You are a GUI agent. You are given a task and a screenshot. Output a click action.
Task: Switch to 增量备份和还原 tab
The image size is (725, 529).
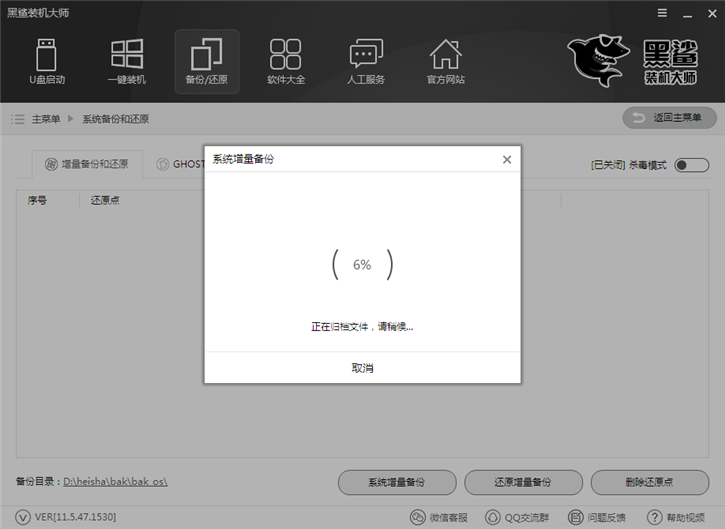point(86,164)
